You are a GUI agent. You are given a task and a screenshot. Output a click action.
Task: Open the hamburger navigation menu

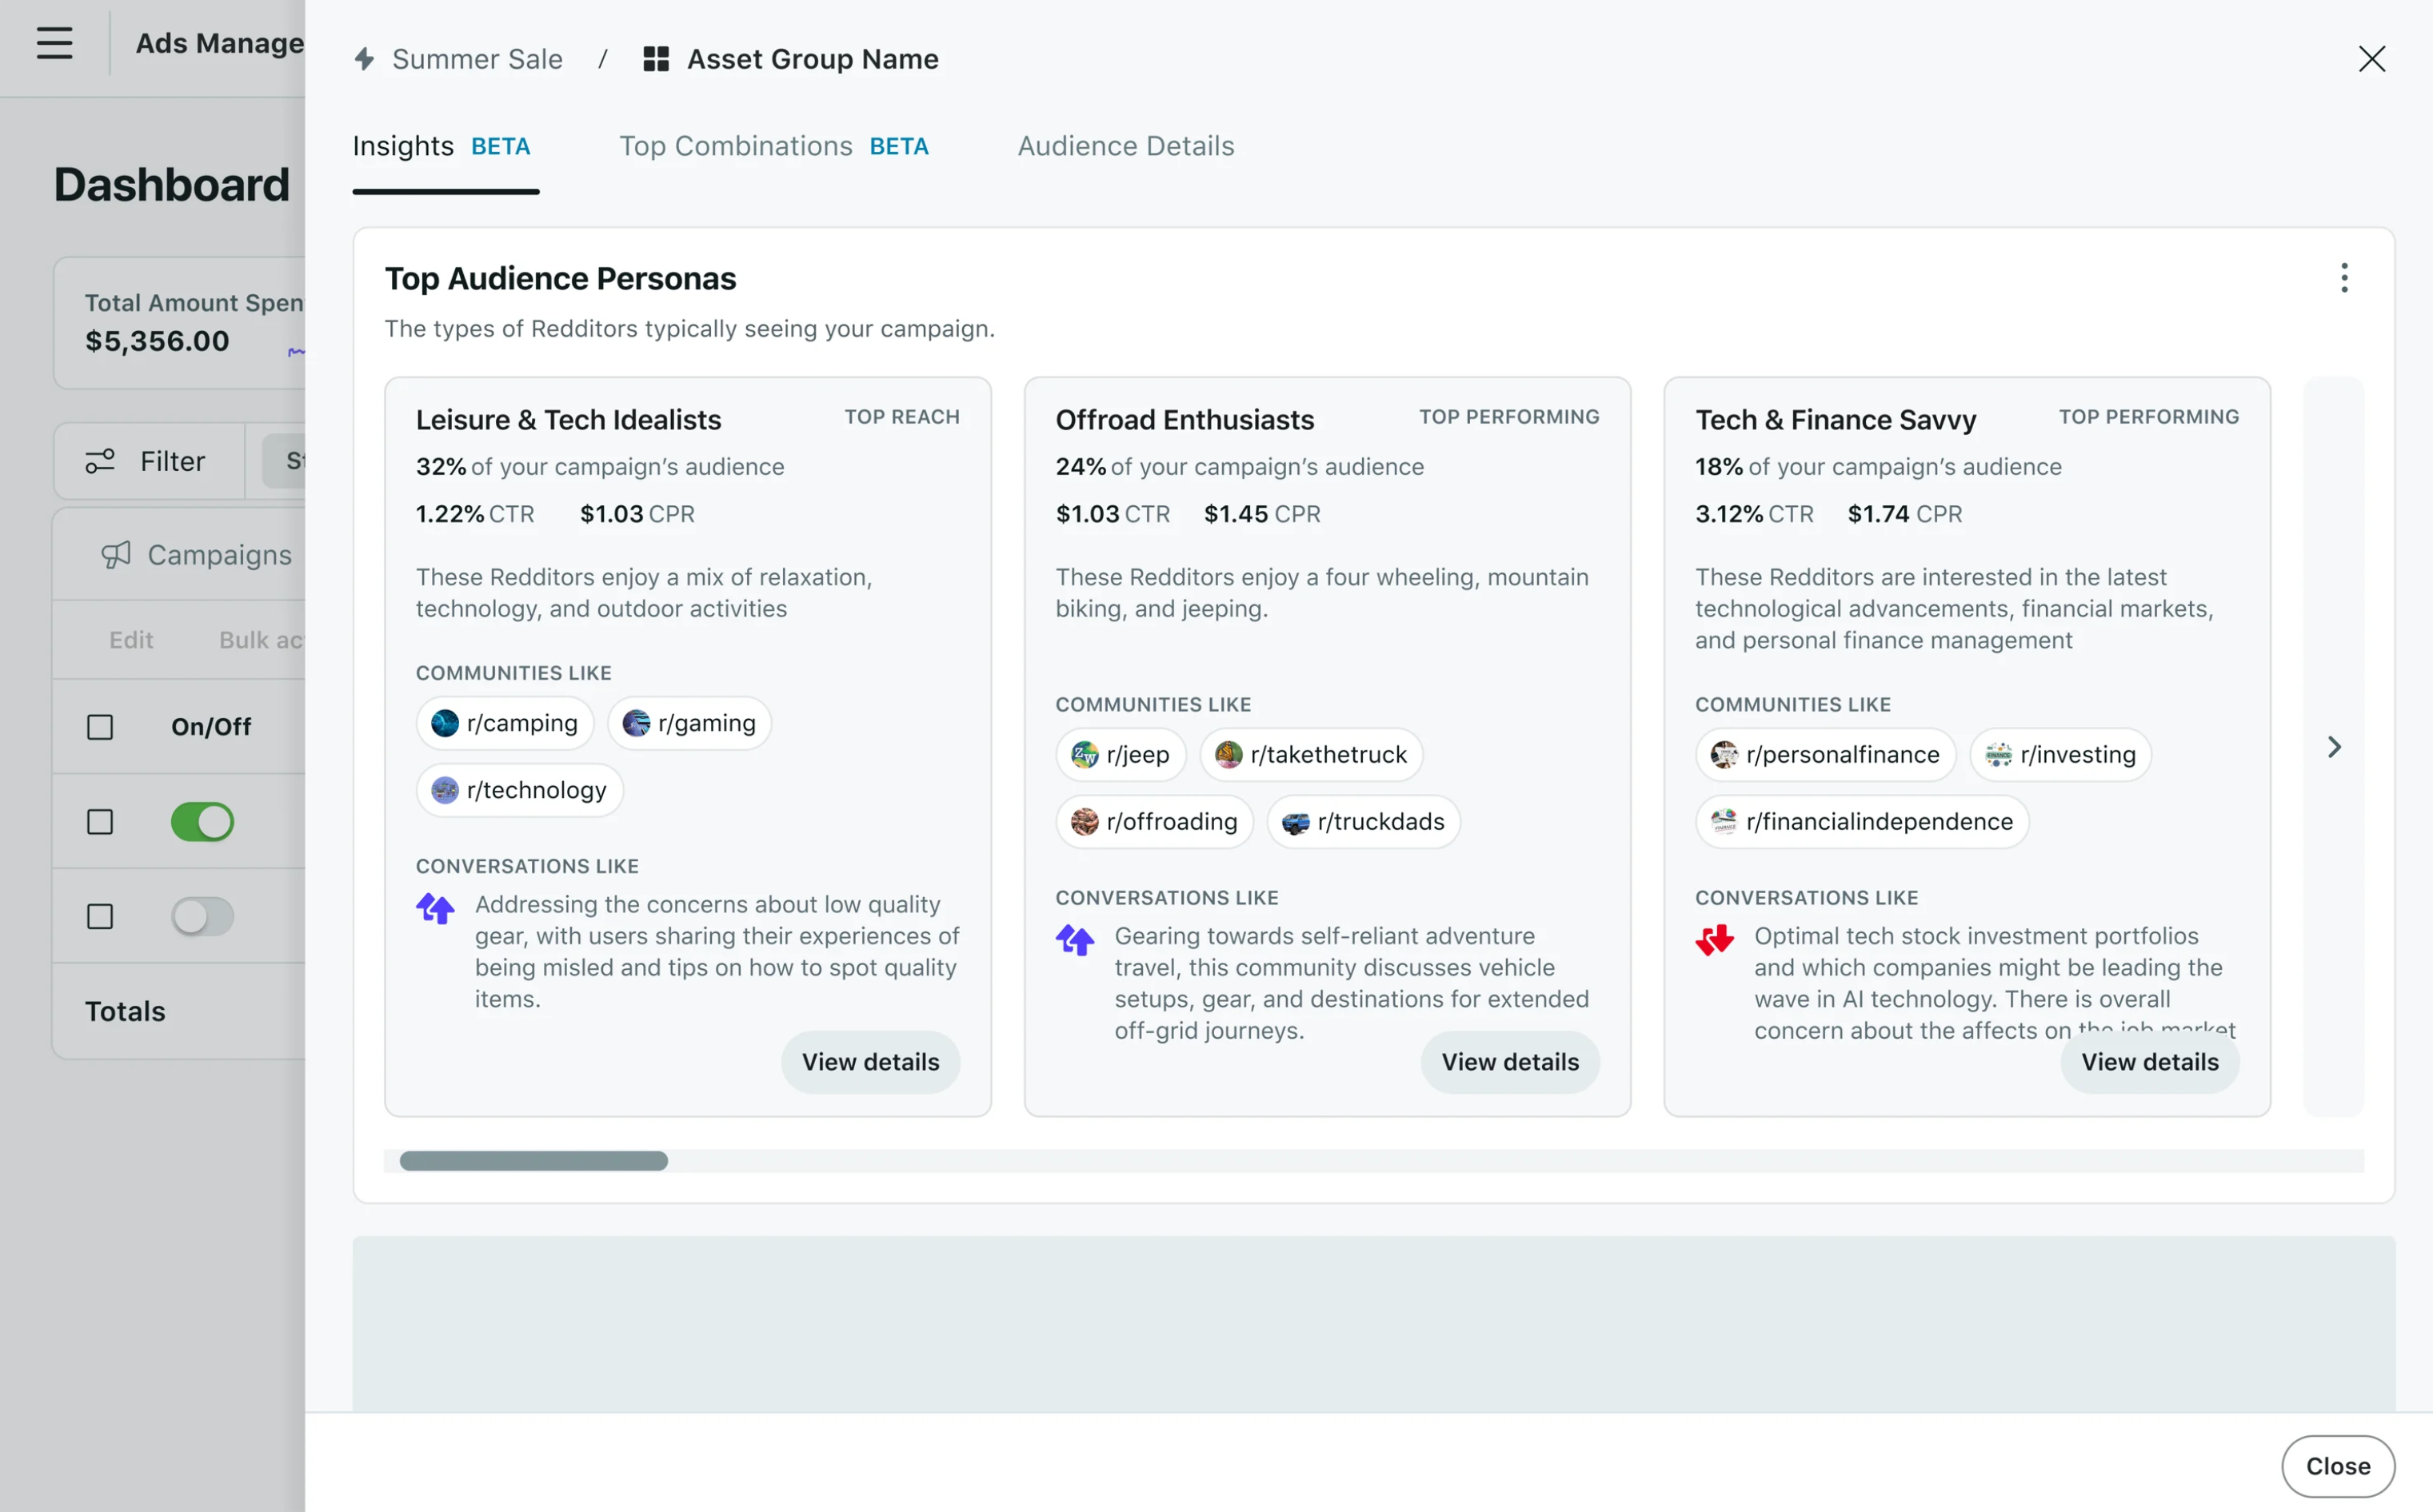click(53, 43)
